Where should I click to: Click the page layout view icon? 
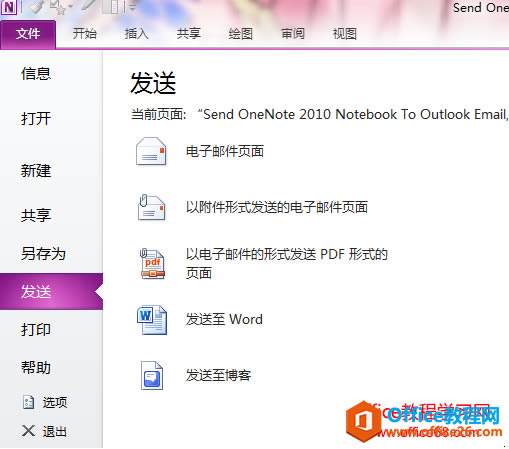(110, 7)
